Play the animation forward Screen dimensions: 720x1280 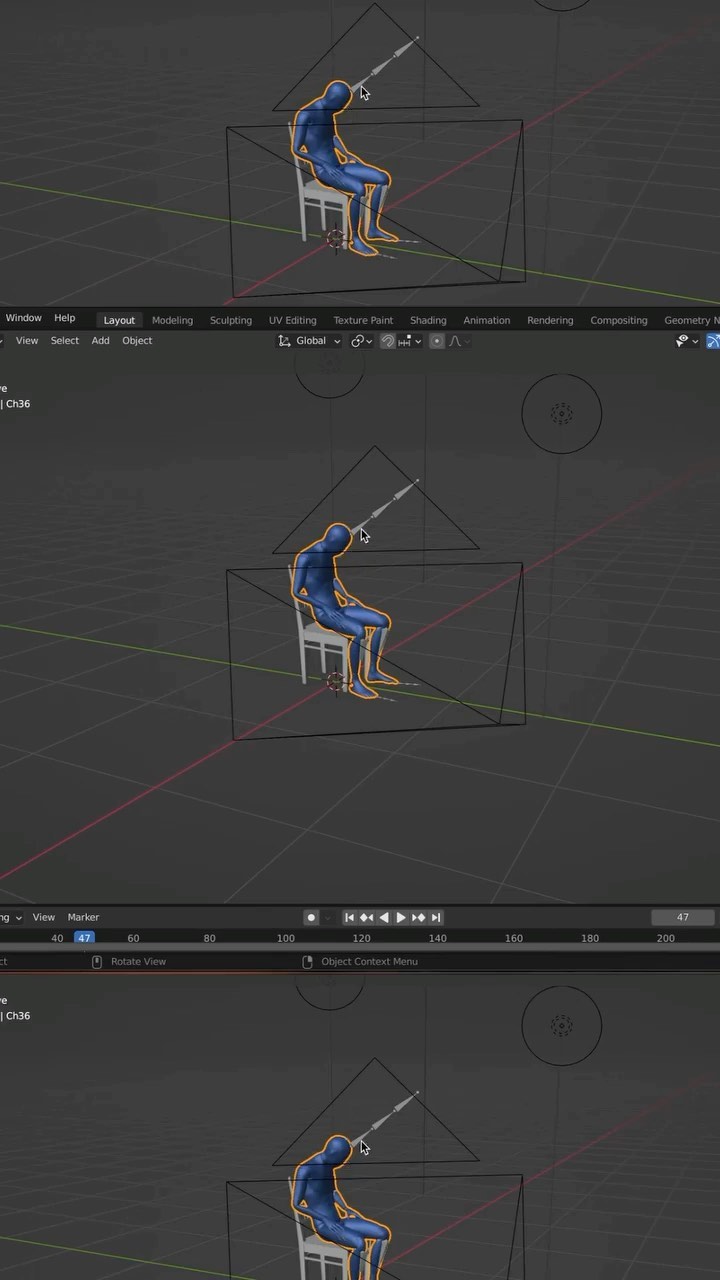coord(401,917)
